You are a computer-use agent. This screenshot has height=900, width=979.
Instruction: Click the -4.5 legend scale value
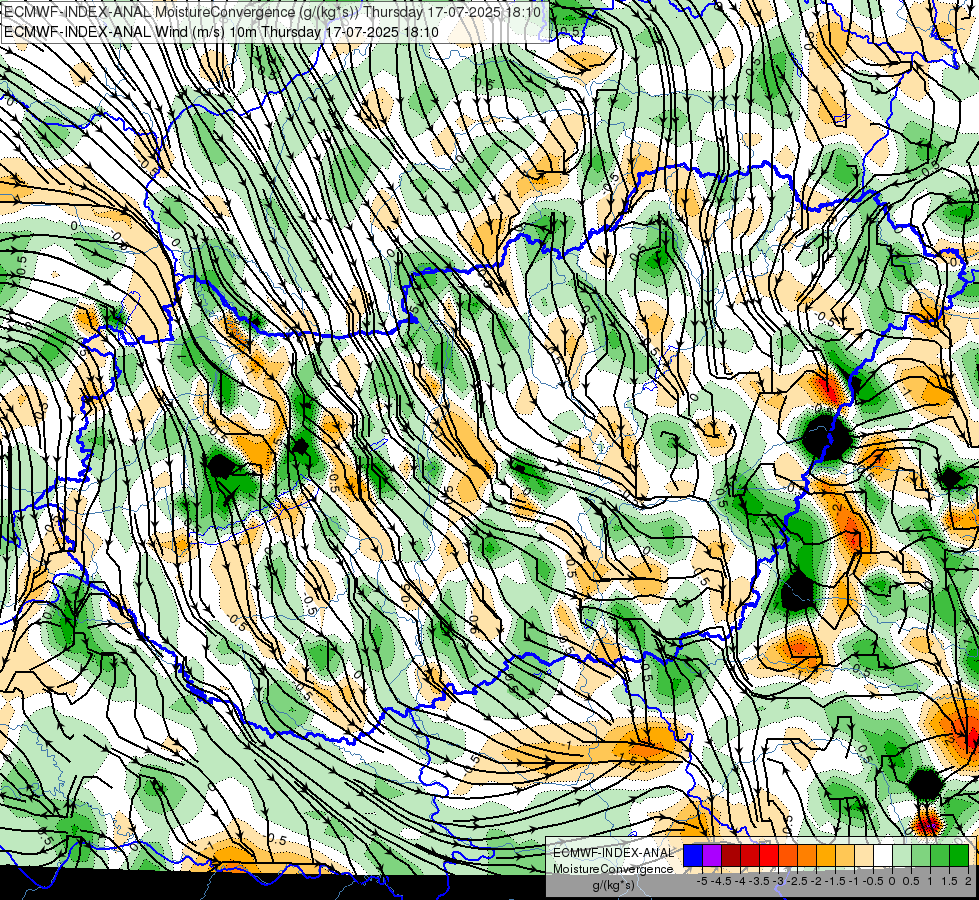(x=721, y=881)
